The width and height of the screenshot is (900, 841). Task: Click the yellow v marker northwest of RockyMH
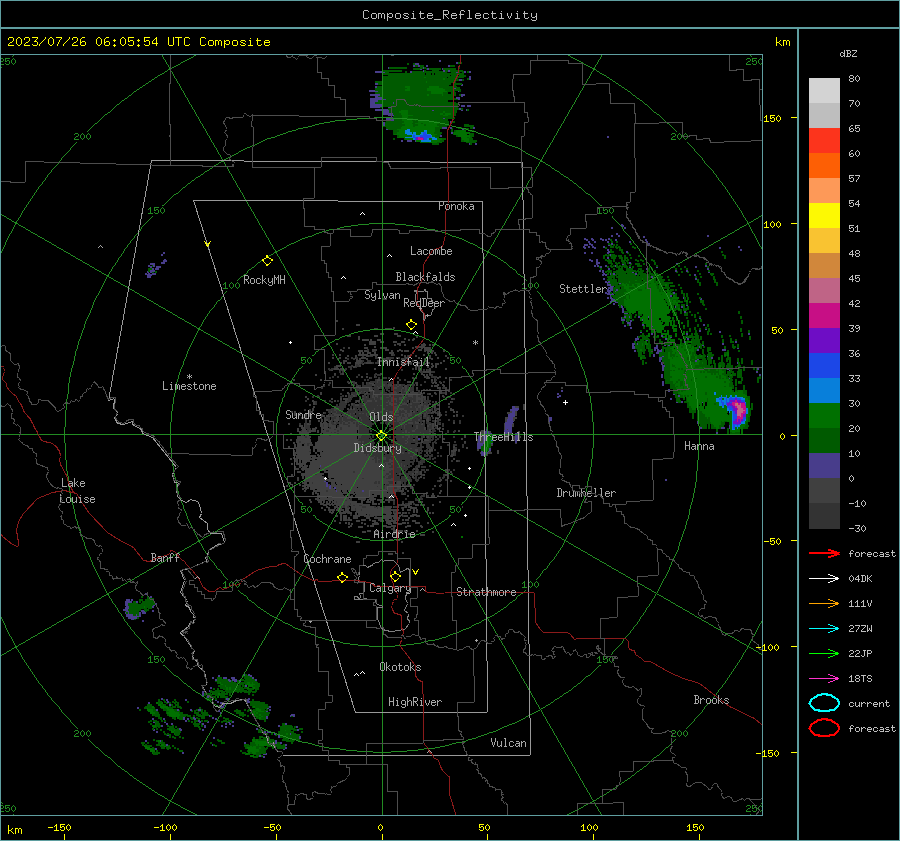pyautogui.click(x=208, y=244)
